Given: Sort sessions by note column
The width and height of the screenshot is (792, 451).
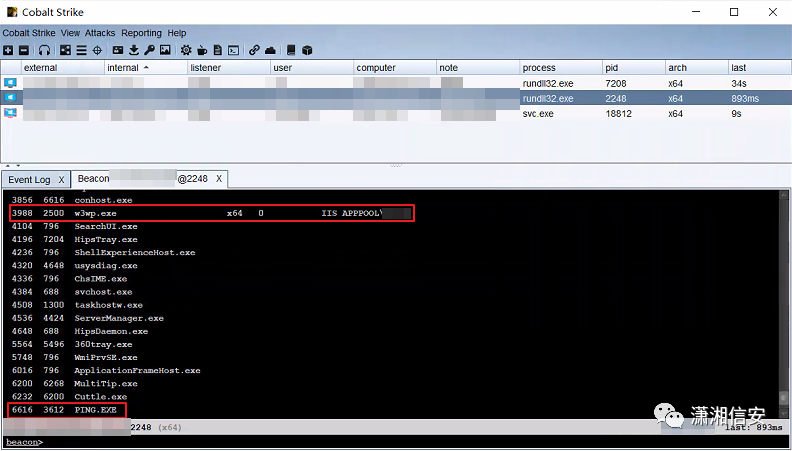Looking at the screenshot, I should (478, 68).
